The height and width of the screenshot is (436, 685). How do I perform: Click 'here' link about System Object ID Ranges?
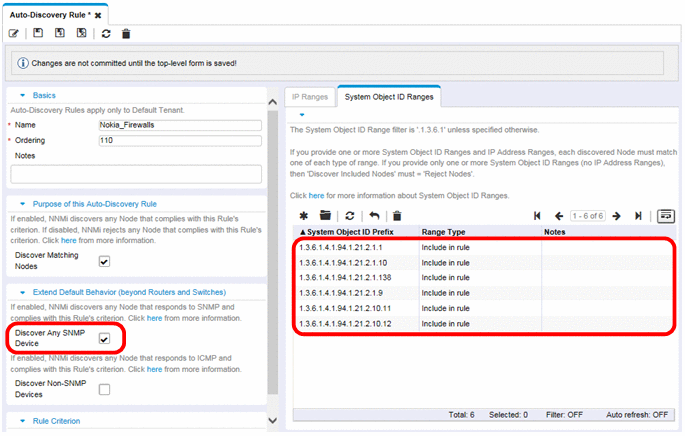315,195
